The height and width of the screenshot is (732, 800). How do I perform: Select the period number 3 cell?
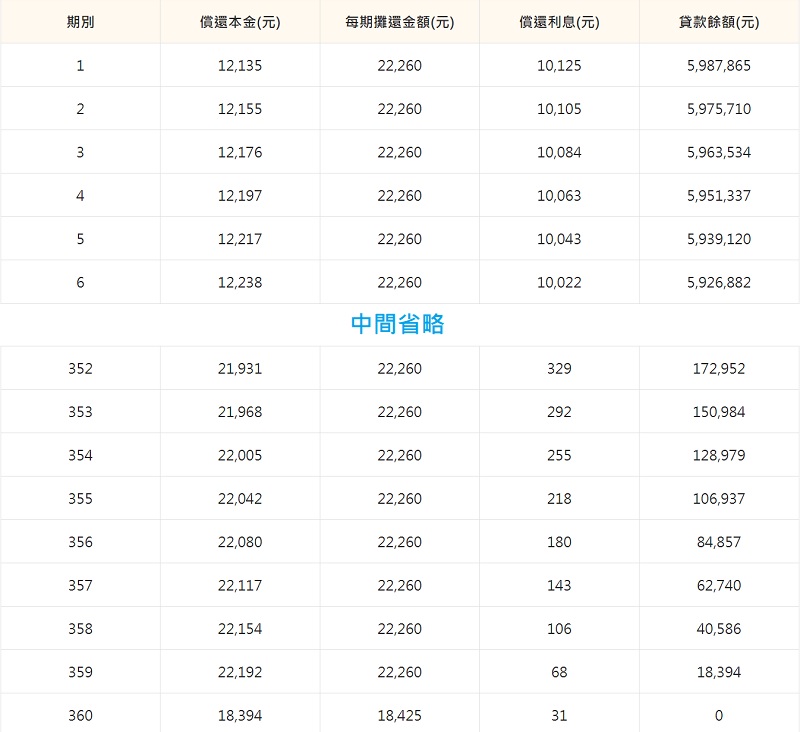tap(80, 153)
